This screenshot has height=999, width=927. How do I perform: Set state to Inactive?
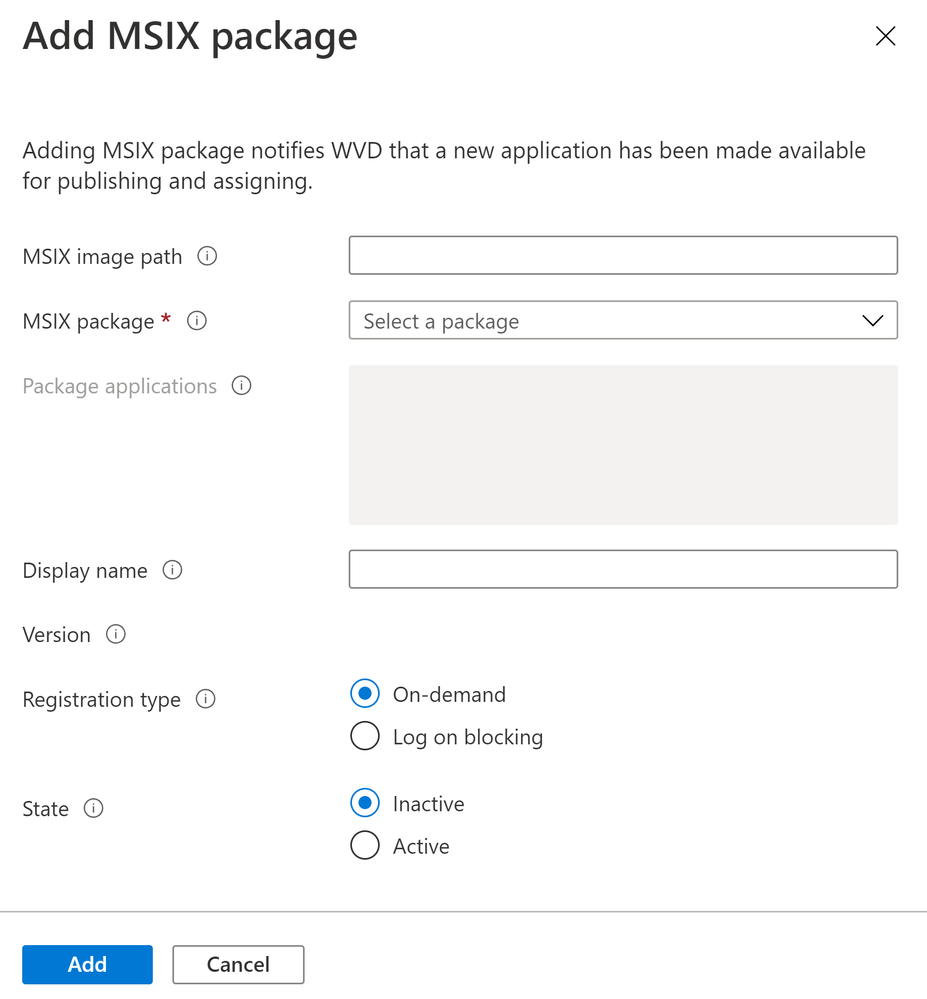click(x=365, y=803)
